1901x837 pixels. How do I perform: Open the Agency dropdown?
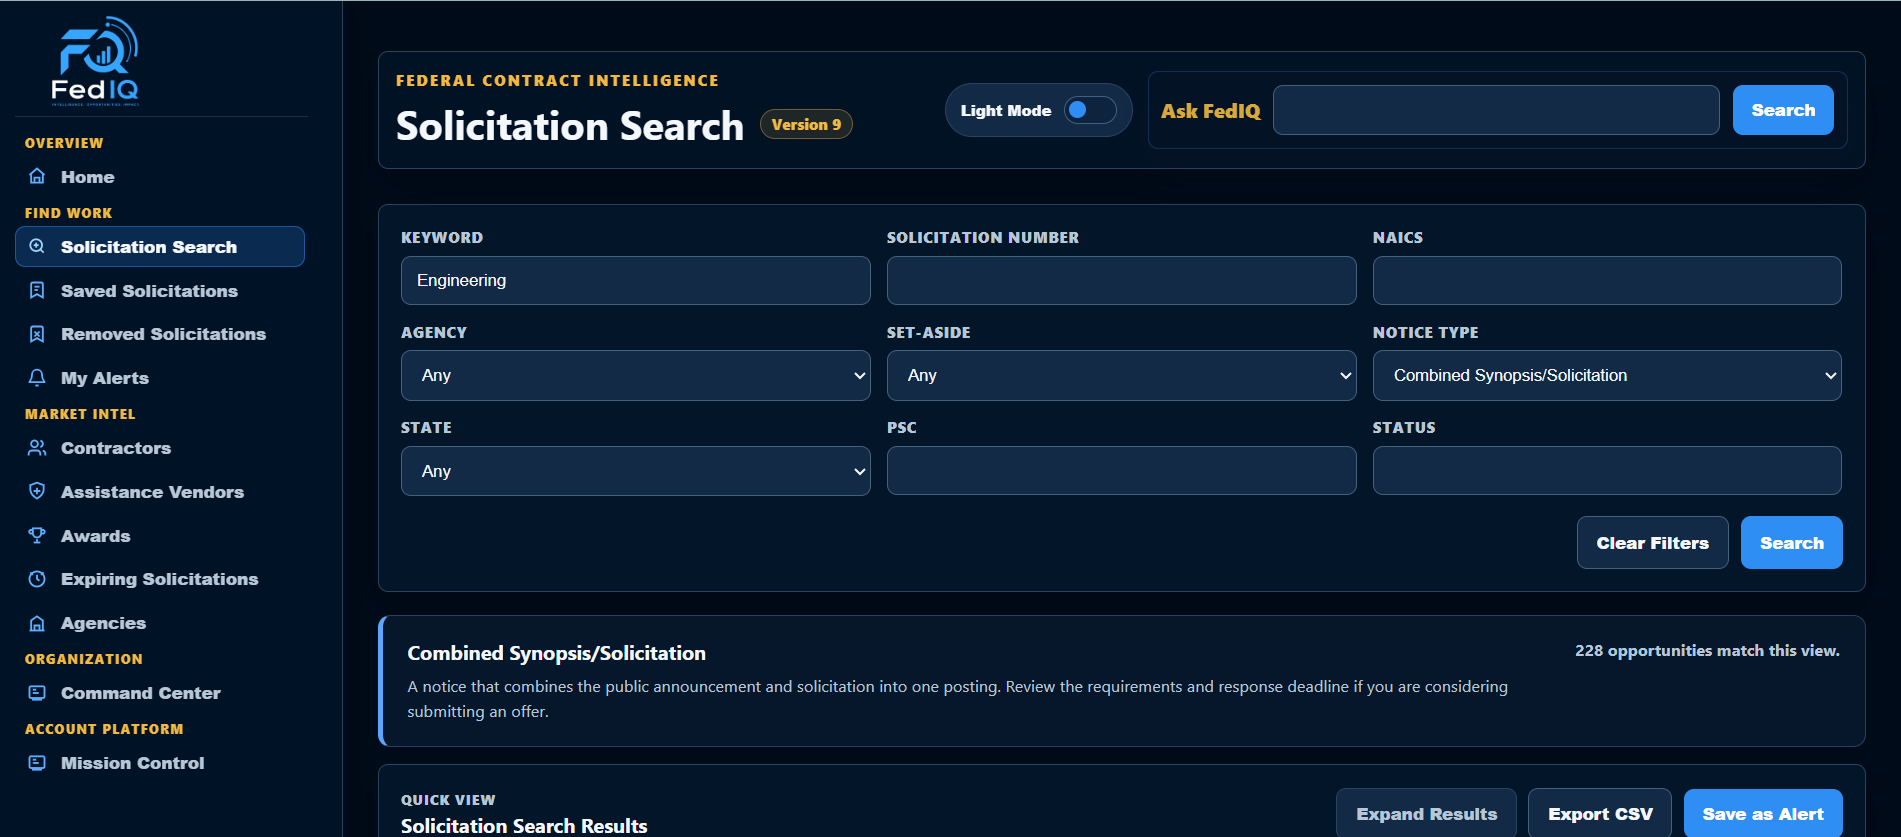636,376
